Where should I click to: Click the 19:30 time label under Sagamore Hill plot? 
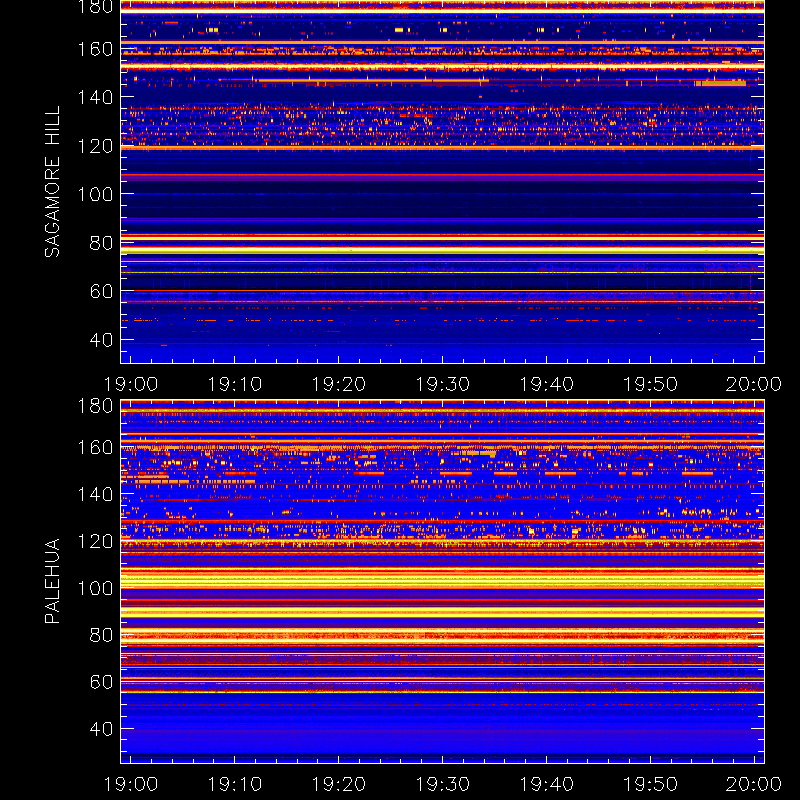pos(442,384)
